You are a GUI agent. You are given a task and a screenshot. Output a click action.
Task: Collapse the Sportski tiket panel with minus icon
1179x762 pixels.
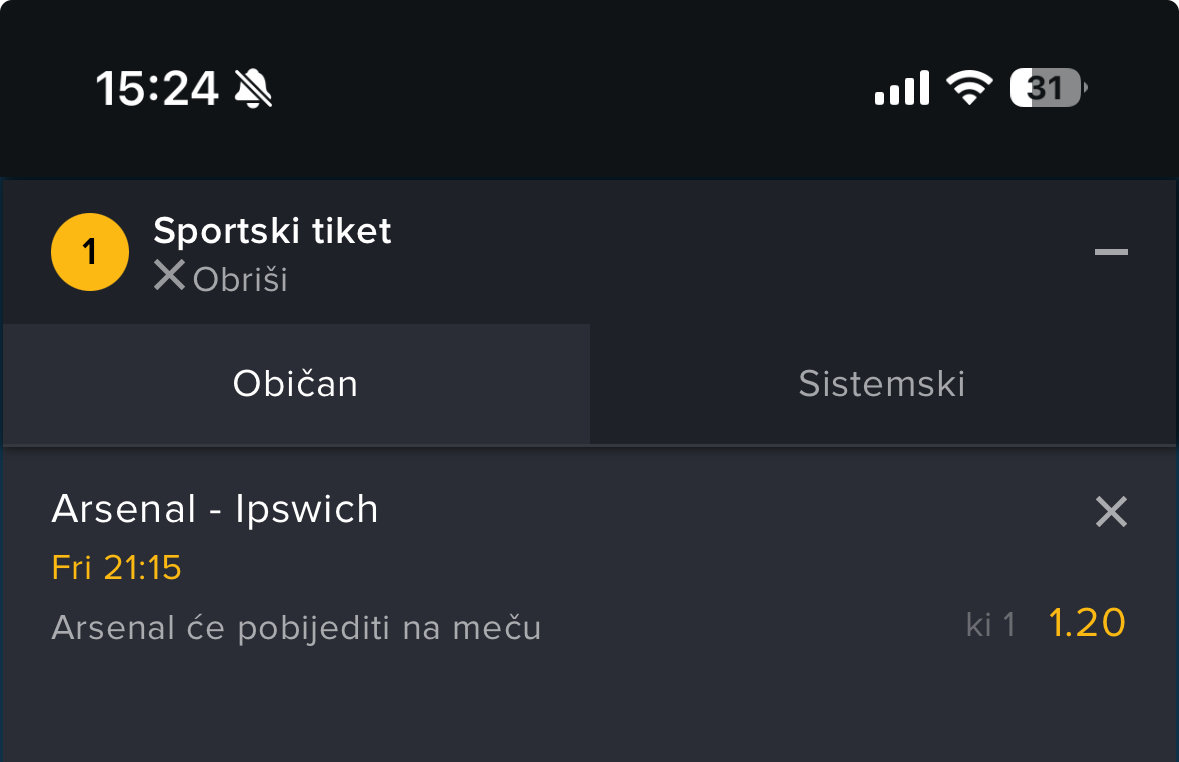coord(1111,252)
